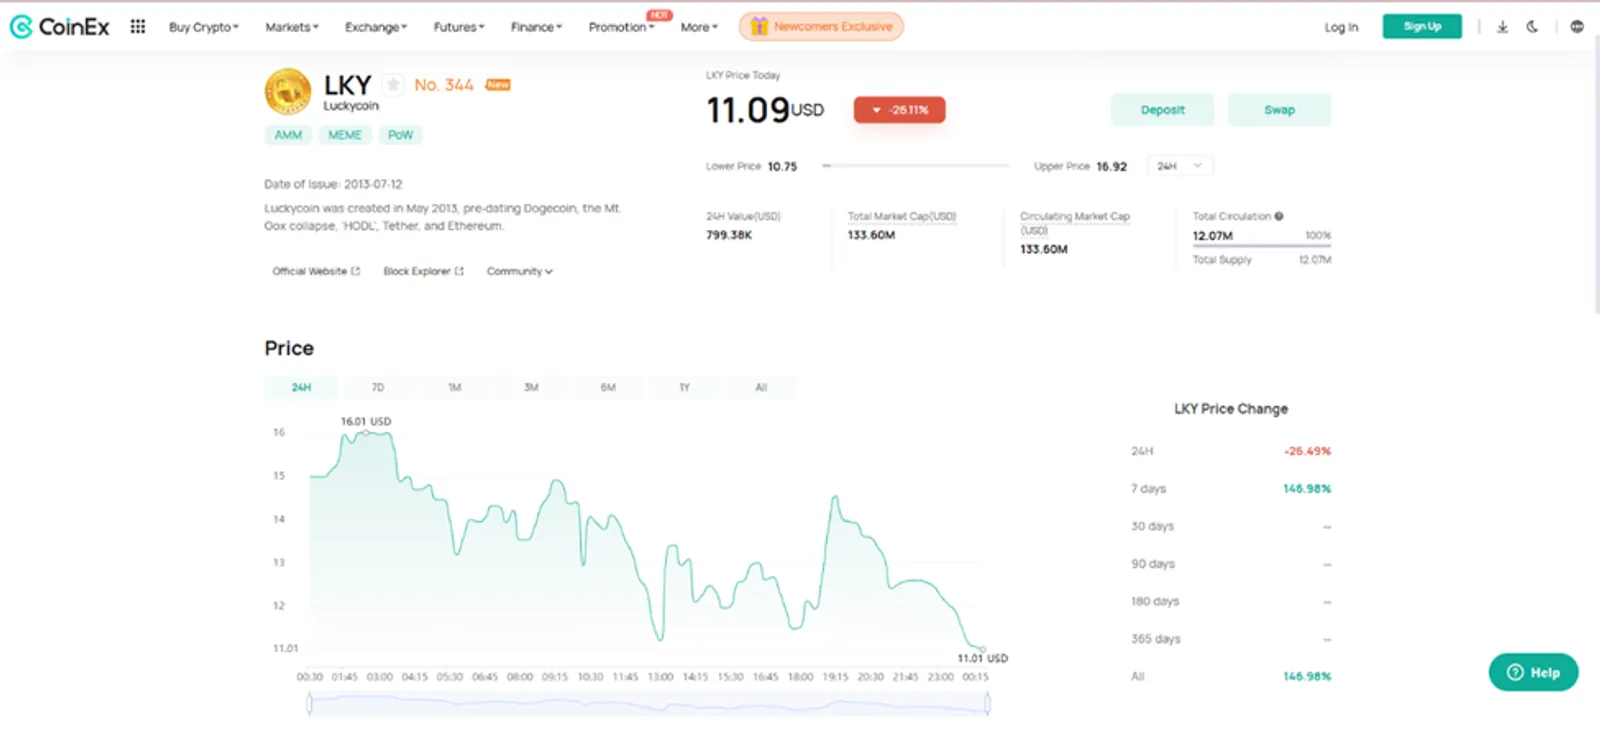Select the All chart tab

761,387
